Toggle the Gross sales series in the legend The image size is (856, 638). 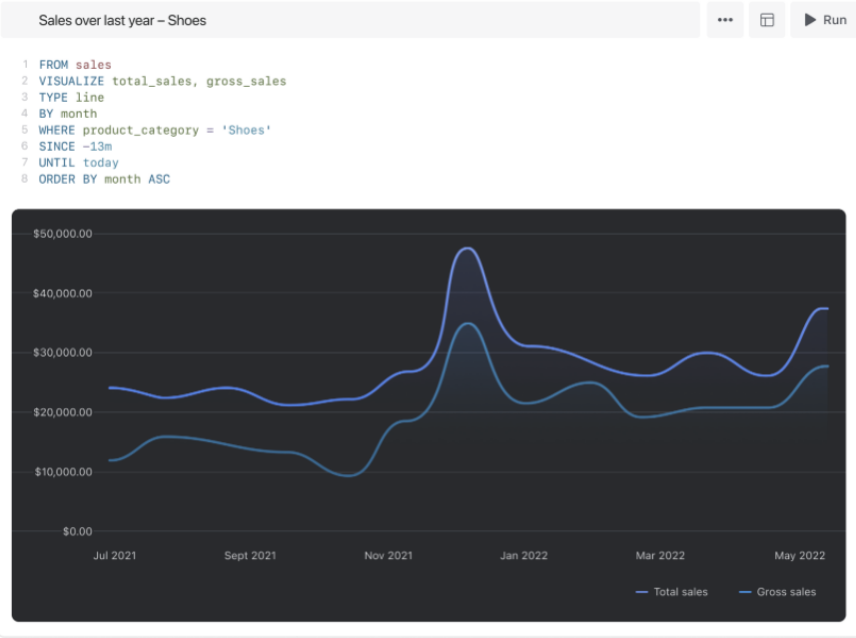(778, 591)
